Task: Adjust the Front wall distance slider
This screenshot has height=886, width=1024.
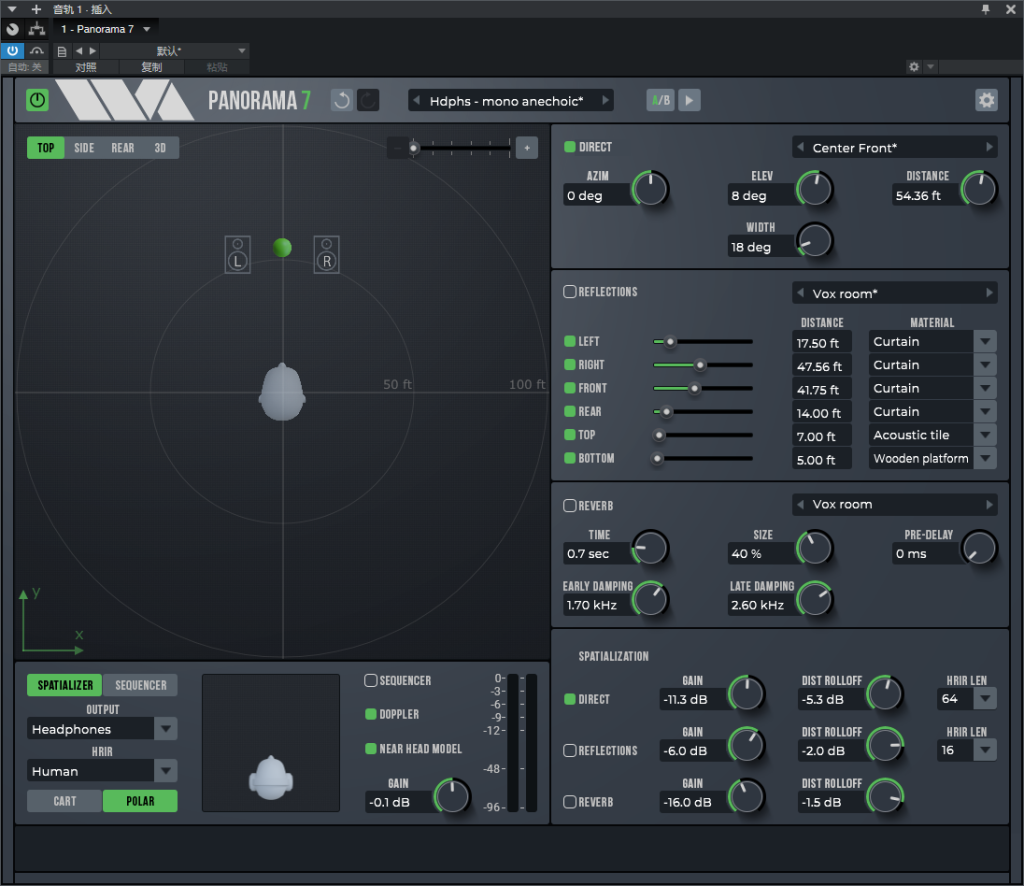Action: tap(703, 388)
